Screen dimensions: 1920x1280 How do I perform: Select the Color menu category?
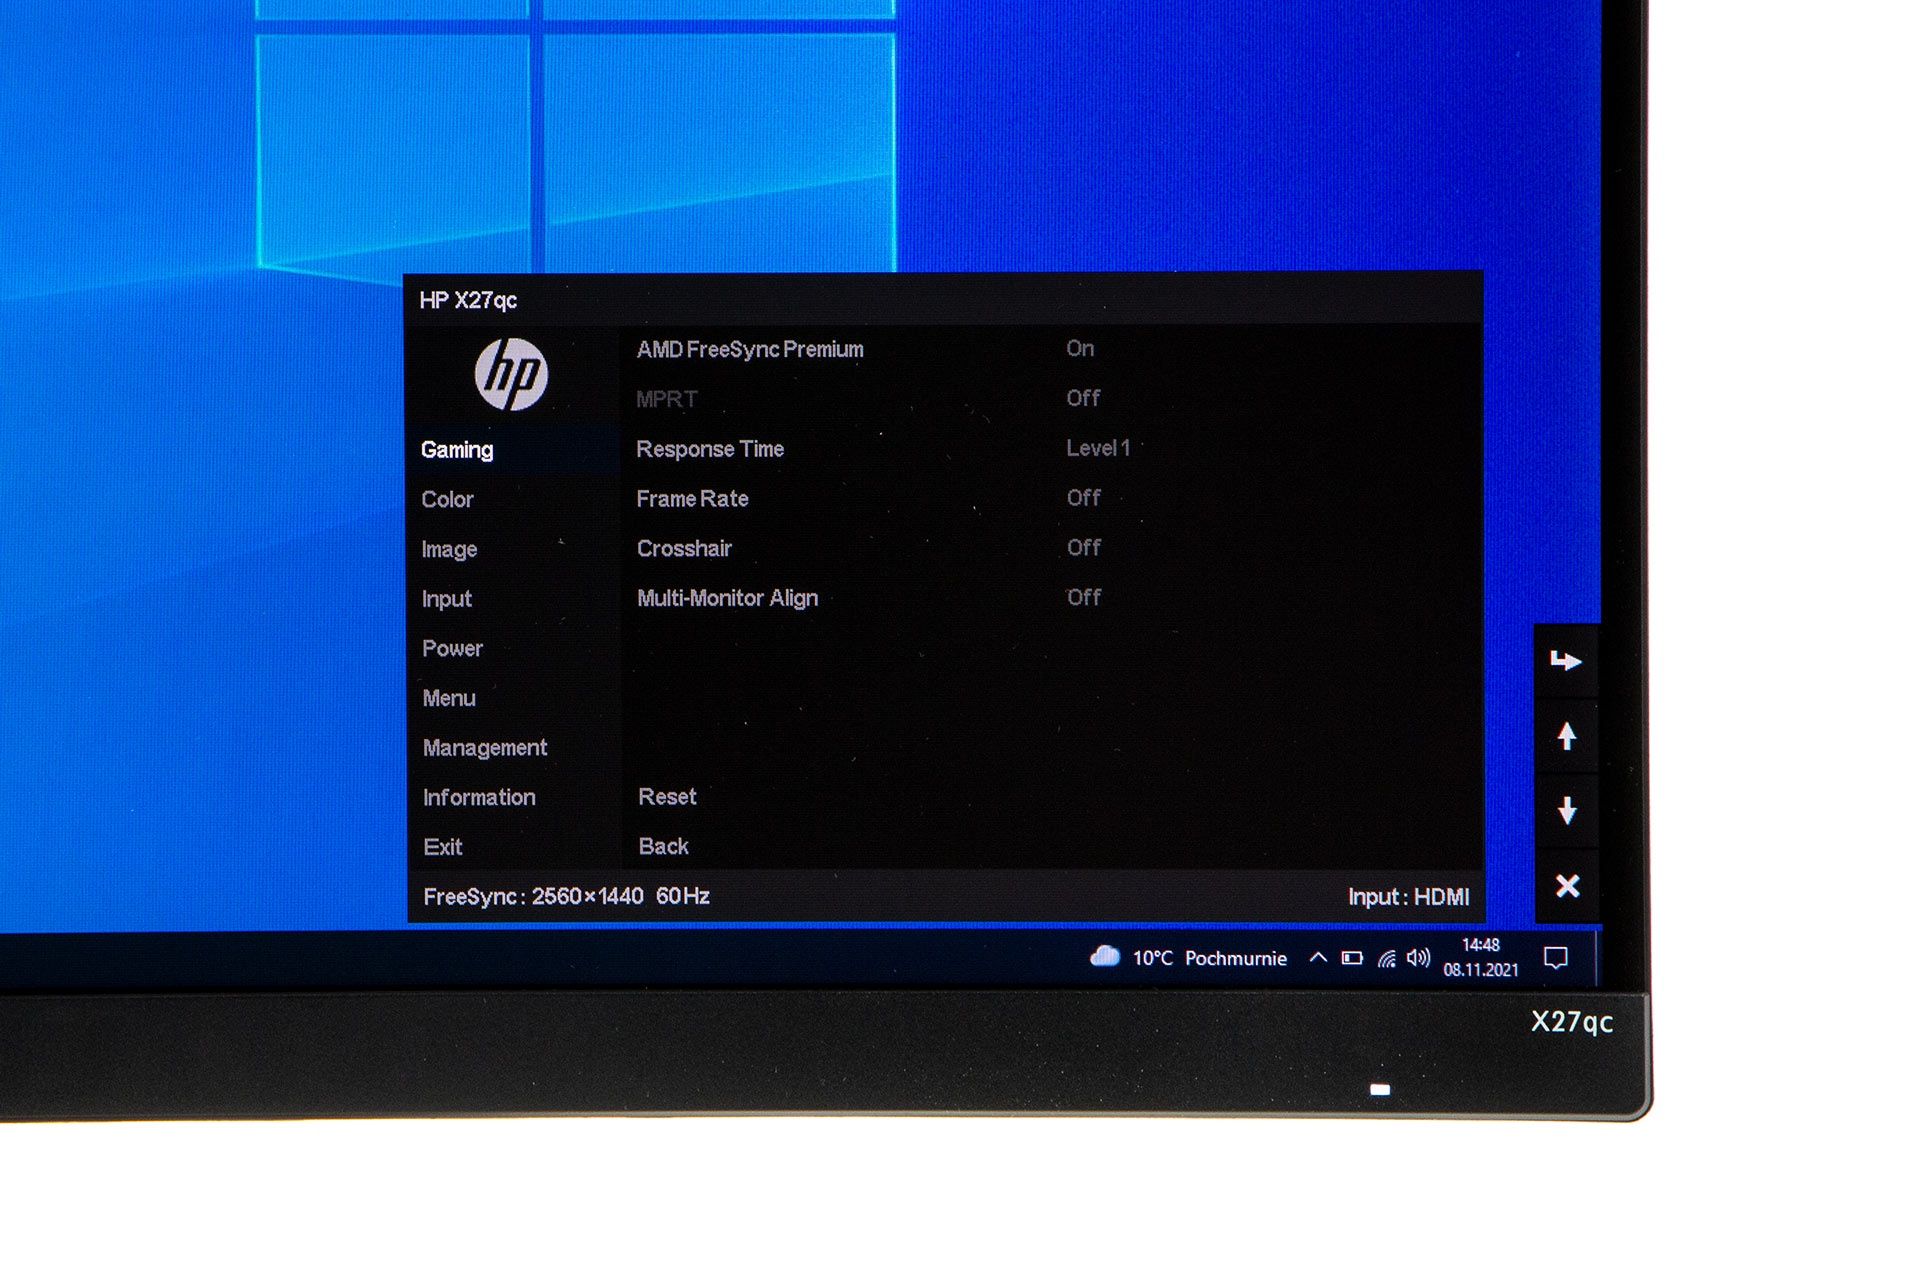point(447,499)
